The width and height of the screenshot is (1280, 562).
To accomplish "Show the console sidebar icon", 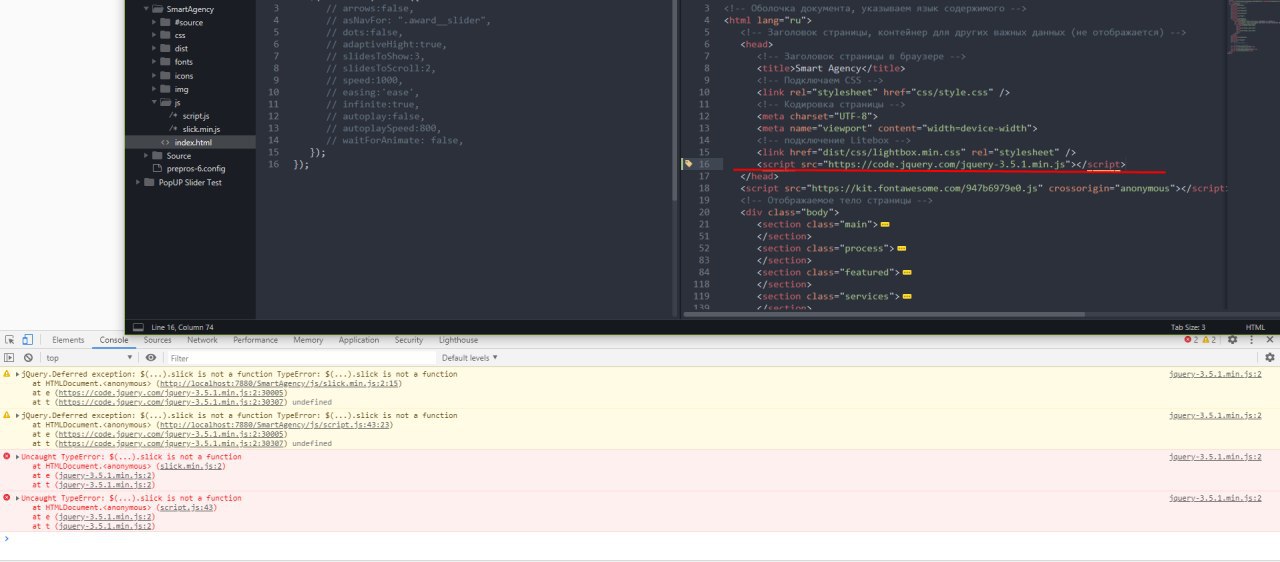I will (x=9, y=357).
